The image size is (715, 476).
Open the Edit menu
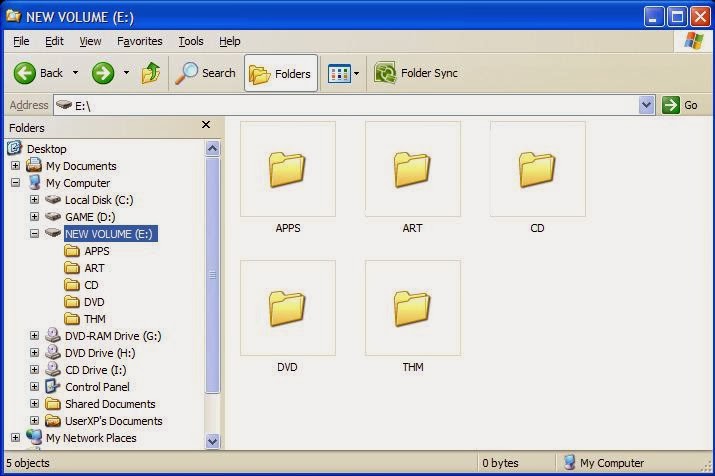[54, 41]
